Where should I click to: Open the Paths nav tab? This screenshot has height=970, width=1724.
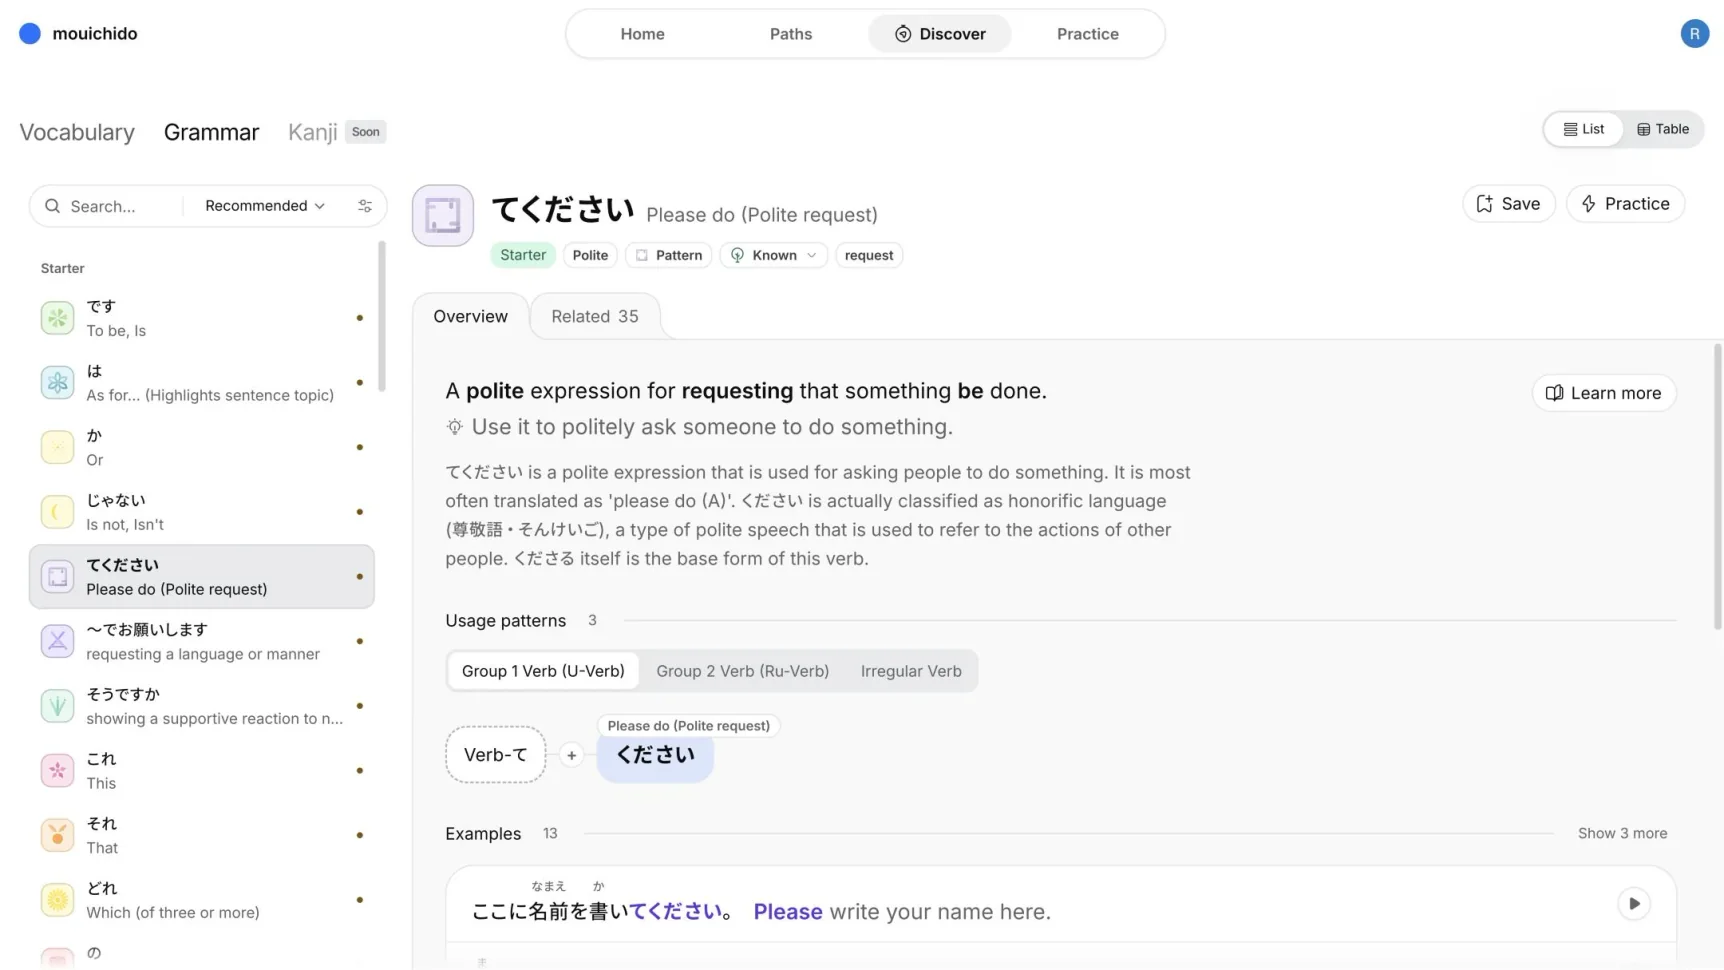[790, 34]
